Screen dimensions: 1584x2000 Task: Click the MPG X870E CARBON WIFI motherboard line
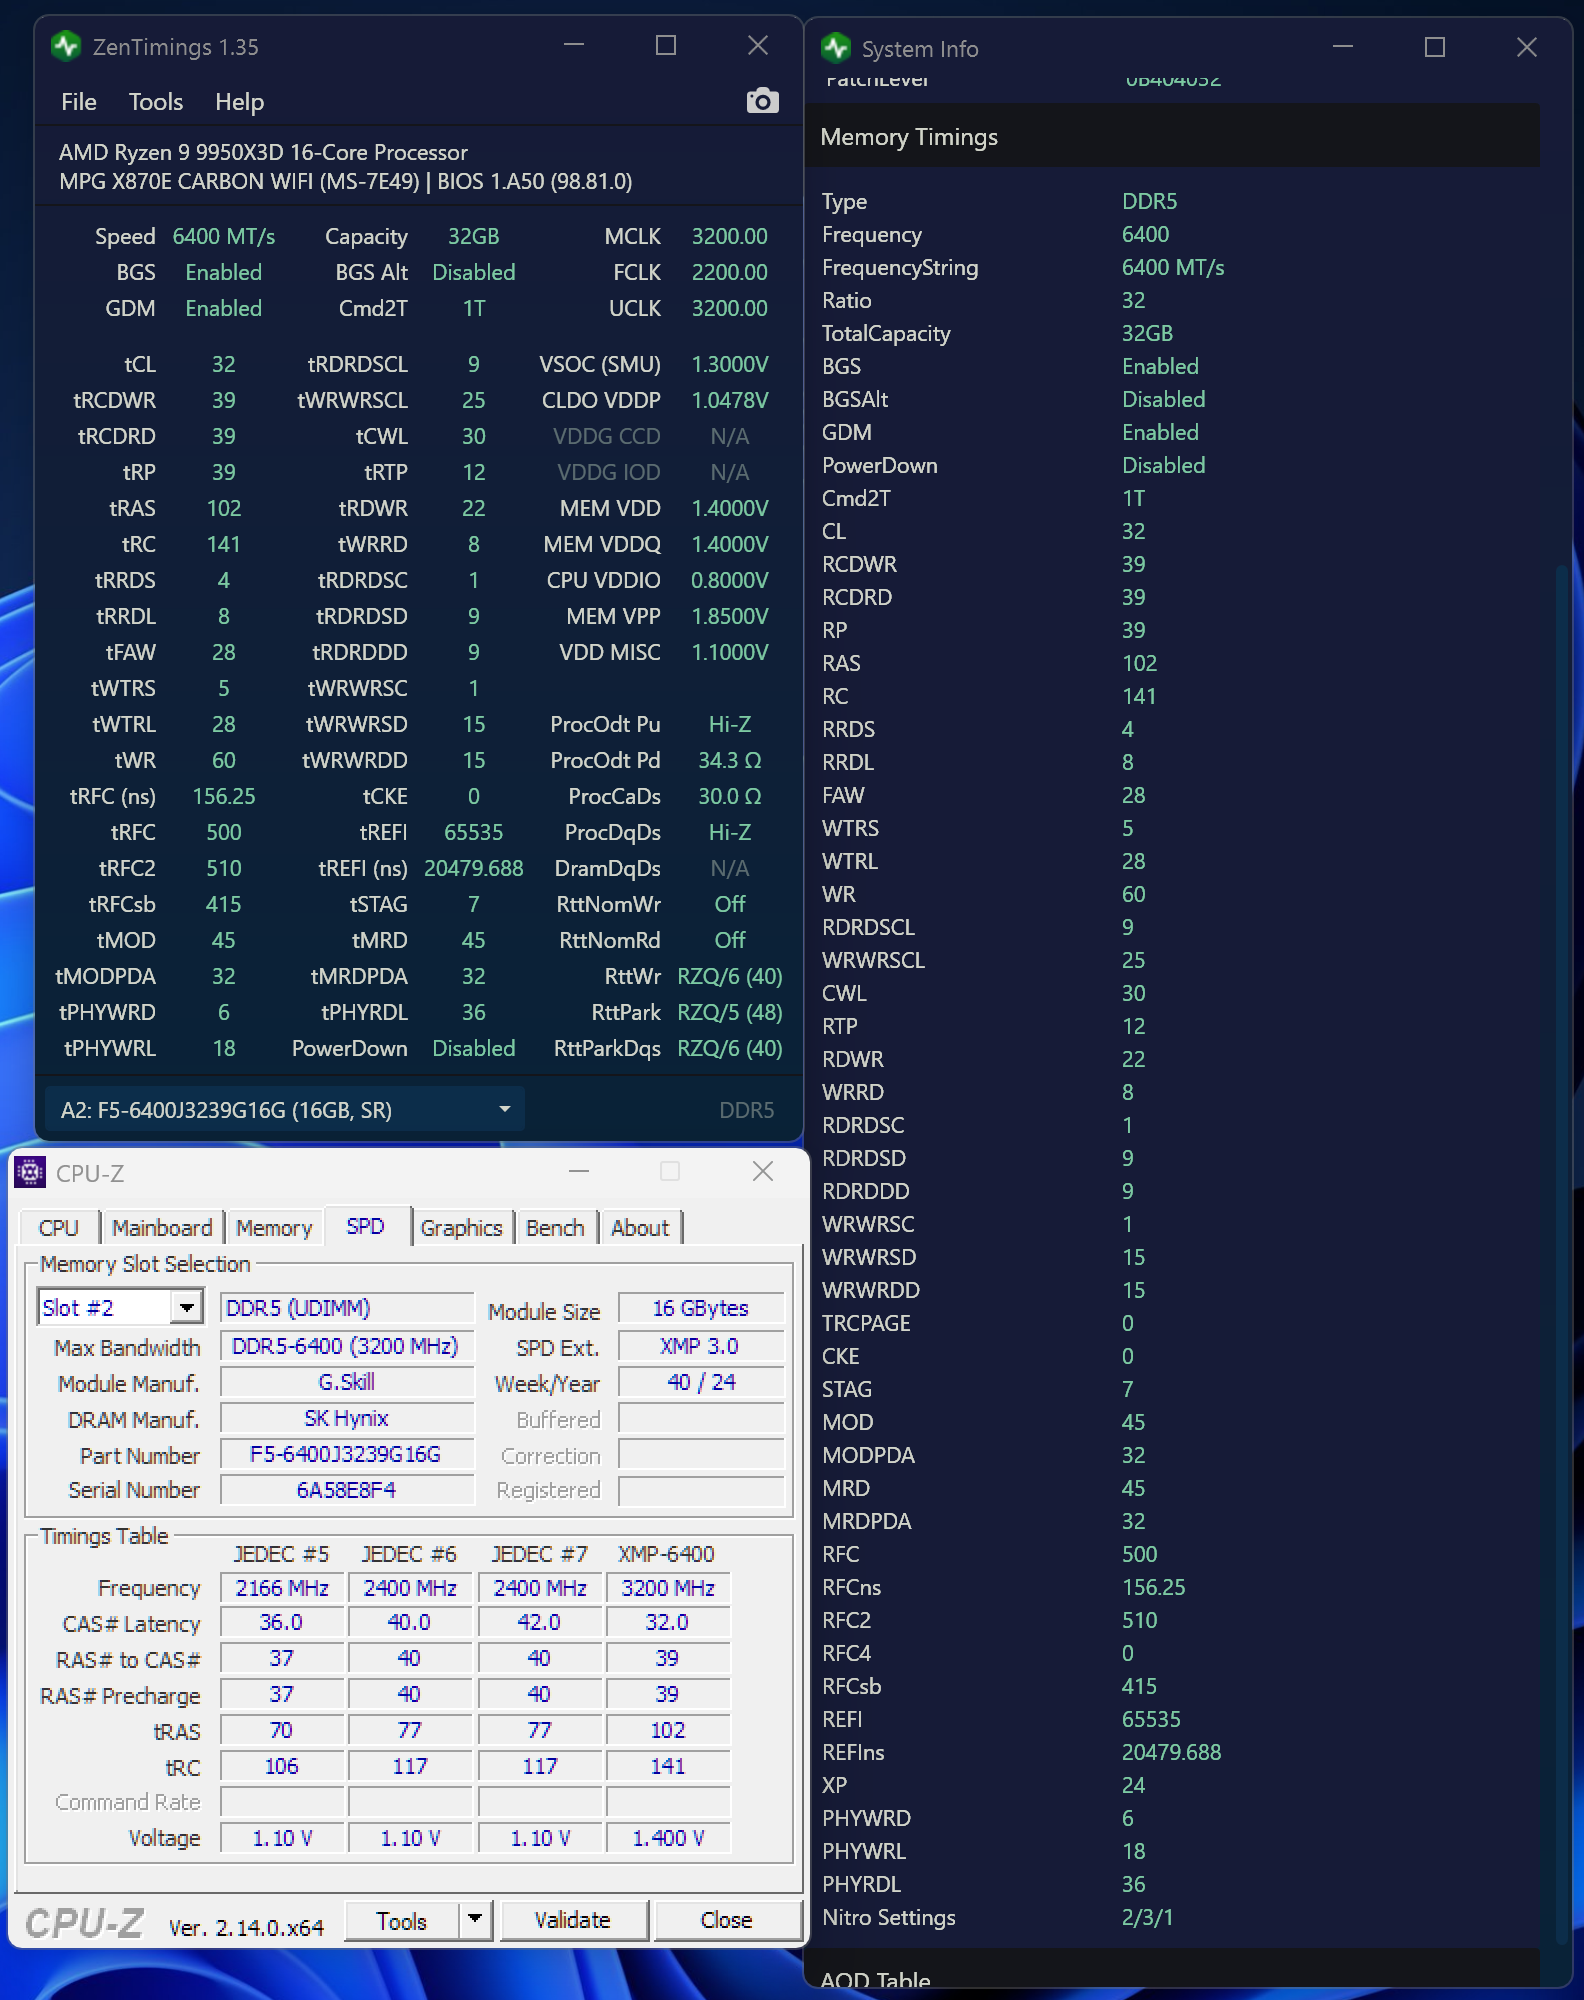click(x=345, y=181)
